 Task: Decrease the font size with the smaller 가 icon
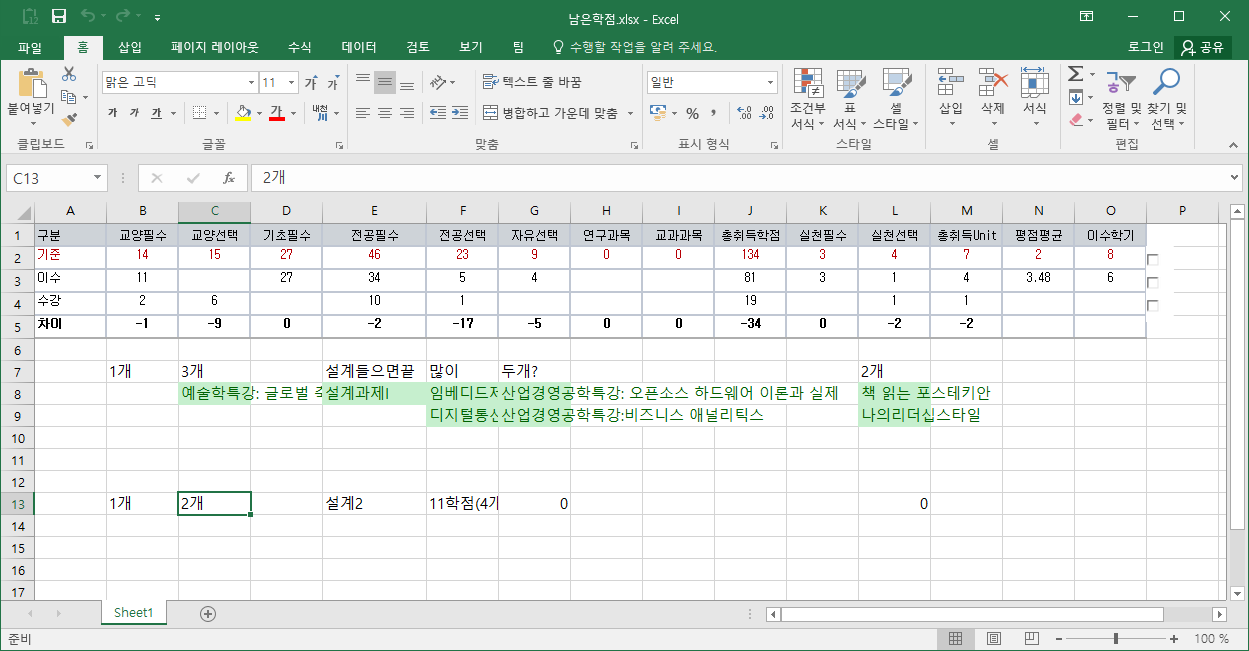pyautogui.click(x=333, y=82)
